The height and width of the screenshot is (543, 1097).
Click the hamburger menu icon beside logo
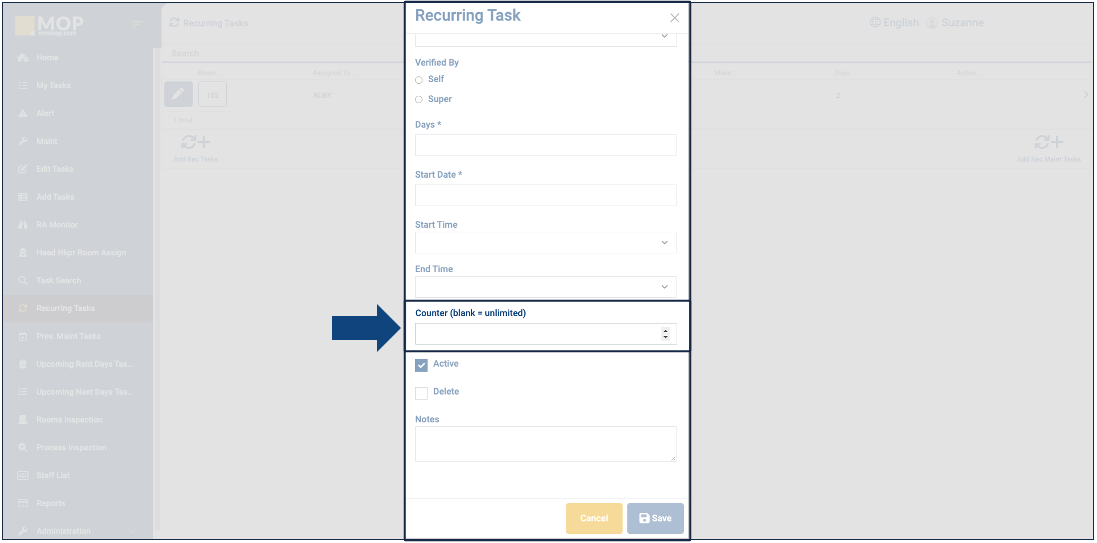(x=138, y=23)
